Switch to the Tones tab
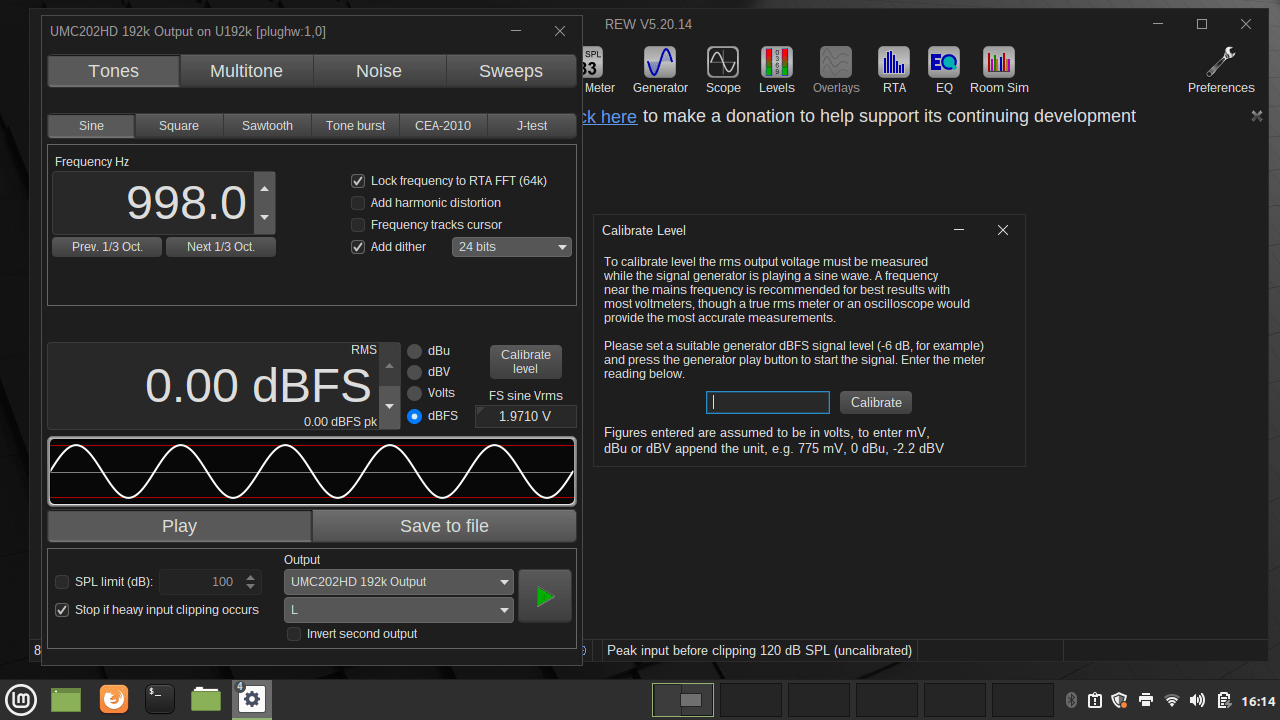Viewport: 1280px width, 720px height. tap(114, 71)
